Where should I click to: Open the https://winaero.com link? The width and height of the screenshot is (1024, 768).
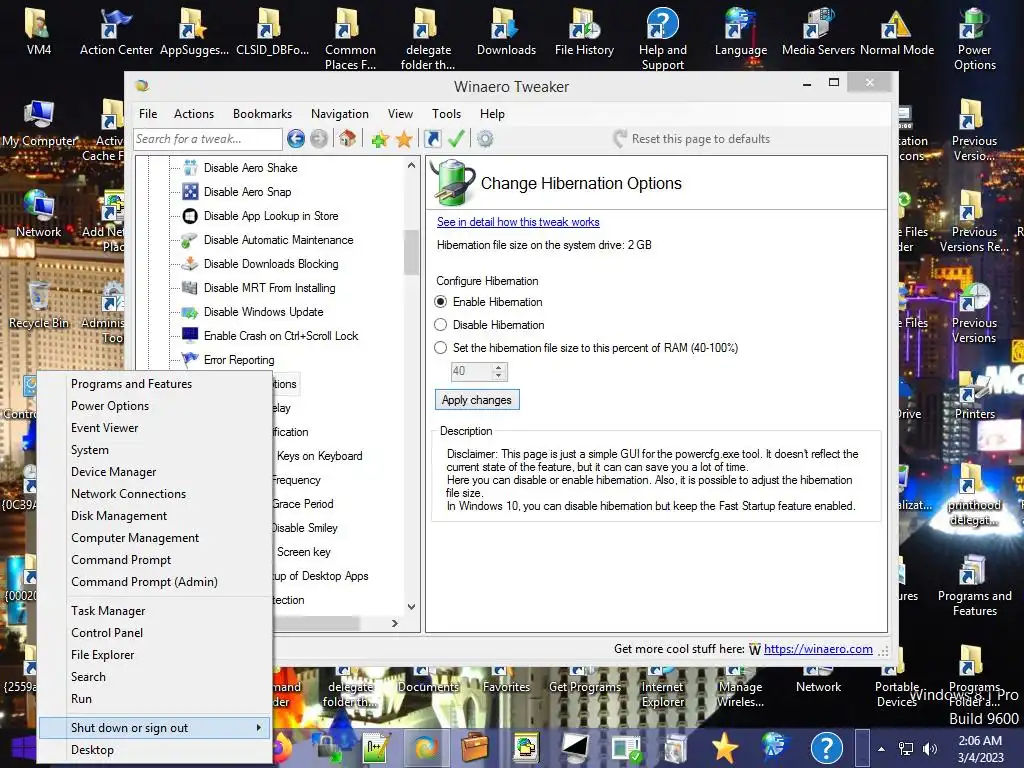pos(818,648)
